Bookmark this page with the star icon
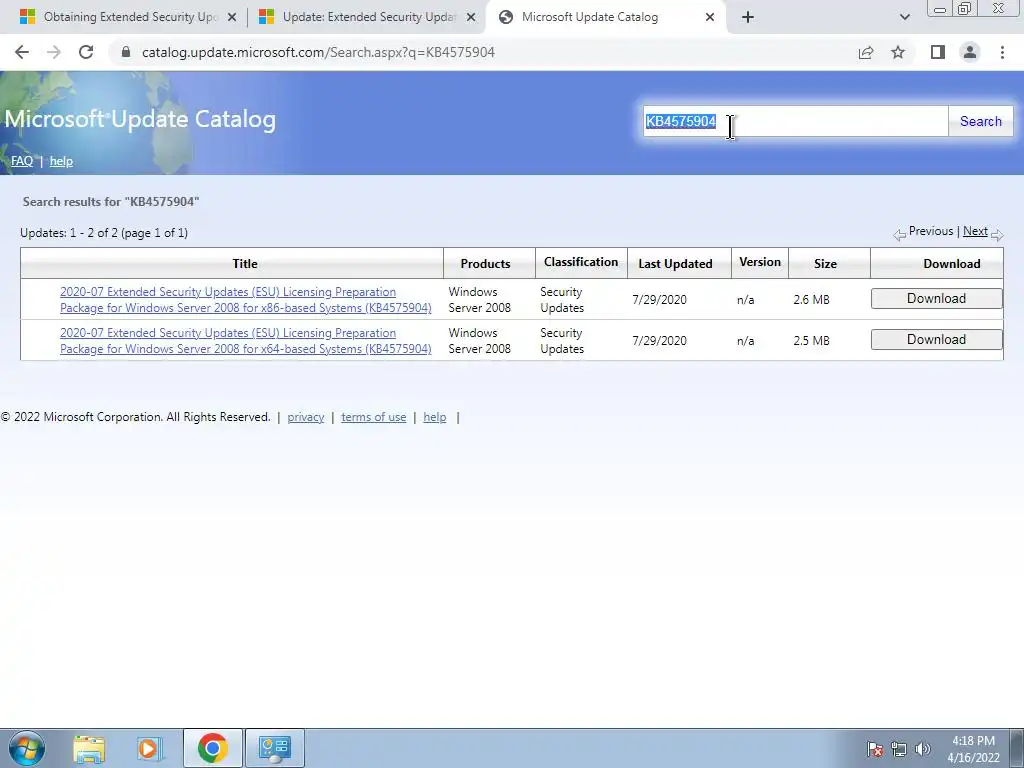 tap(899, 52)
